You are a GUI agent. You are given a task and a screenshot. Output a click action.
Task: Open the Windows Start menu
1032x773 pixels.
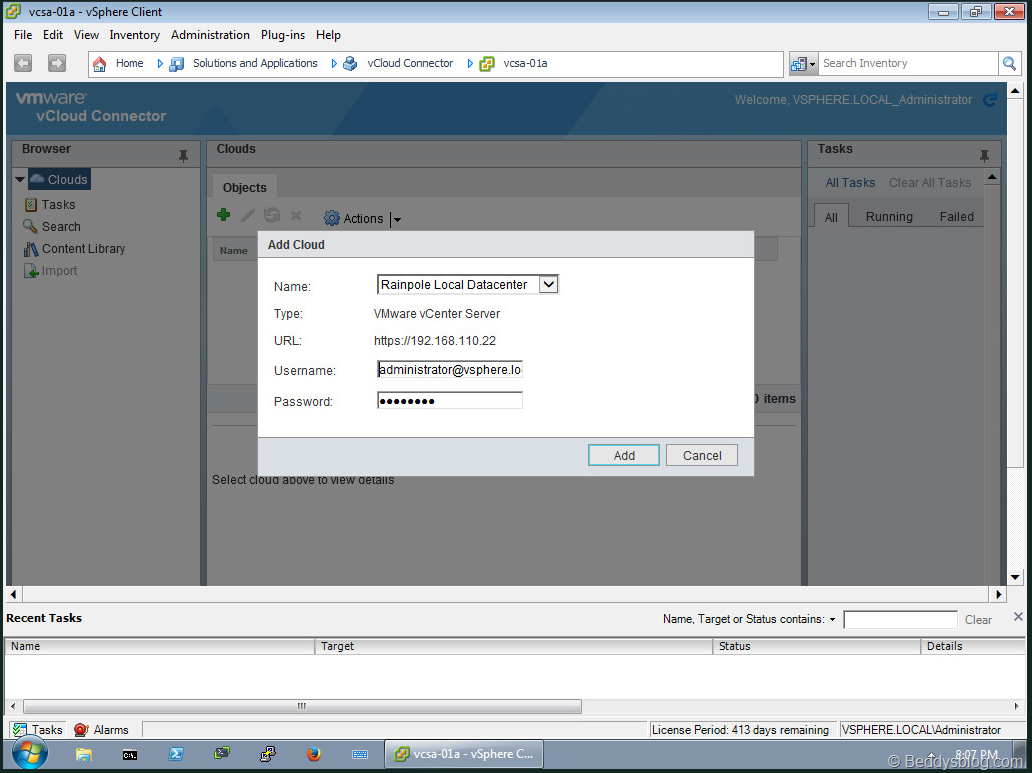click(30, 754)
